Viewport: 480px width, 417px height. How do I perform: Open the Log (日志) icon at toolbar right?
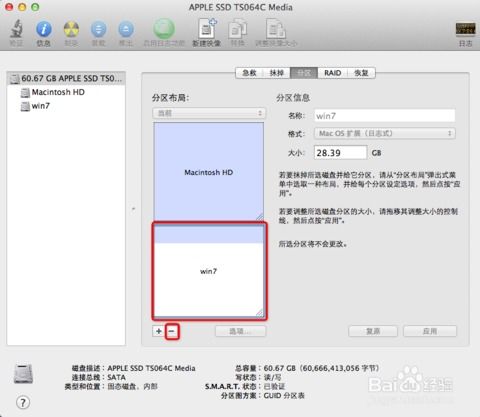pyautogui.click(x=465, y=29)
